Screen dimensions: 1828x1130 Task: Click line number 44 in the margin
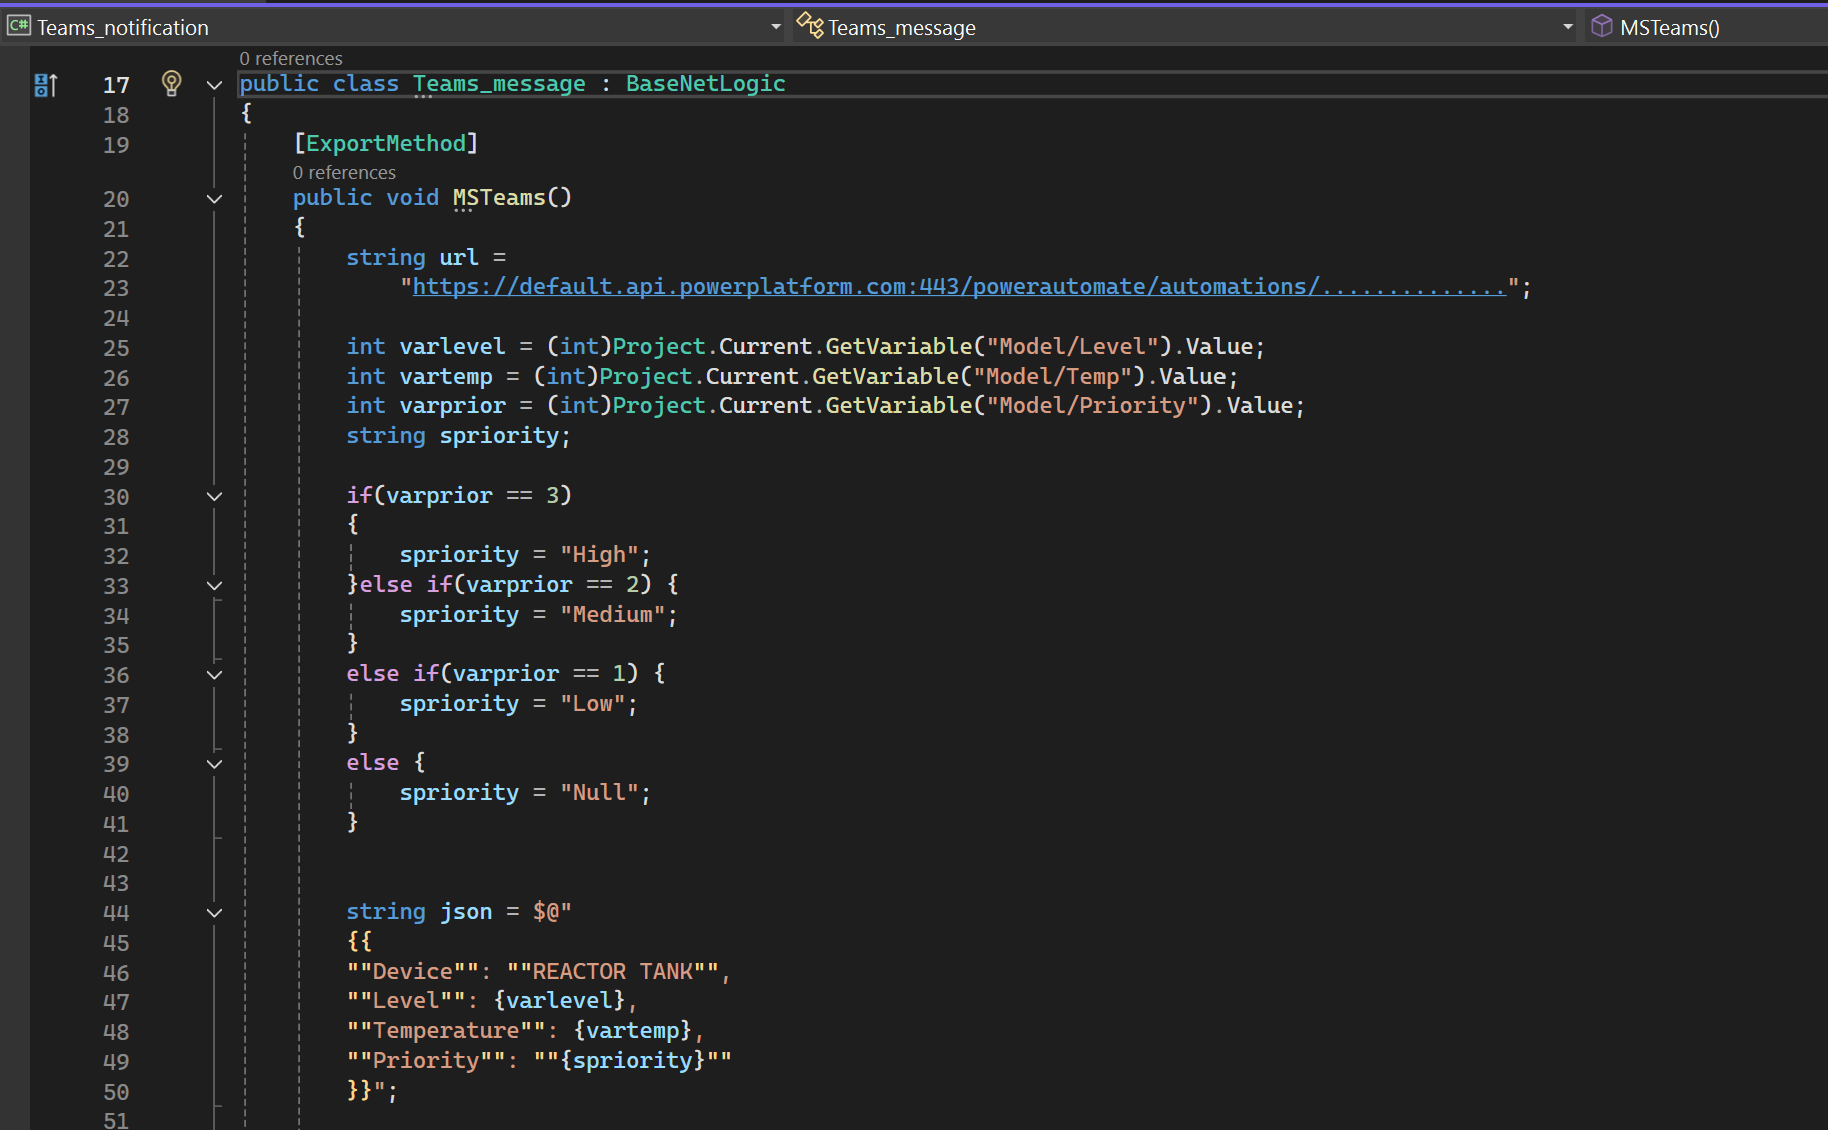[x=116, y=913]
